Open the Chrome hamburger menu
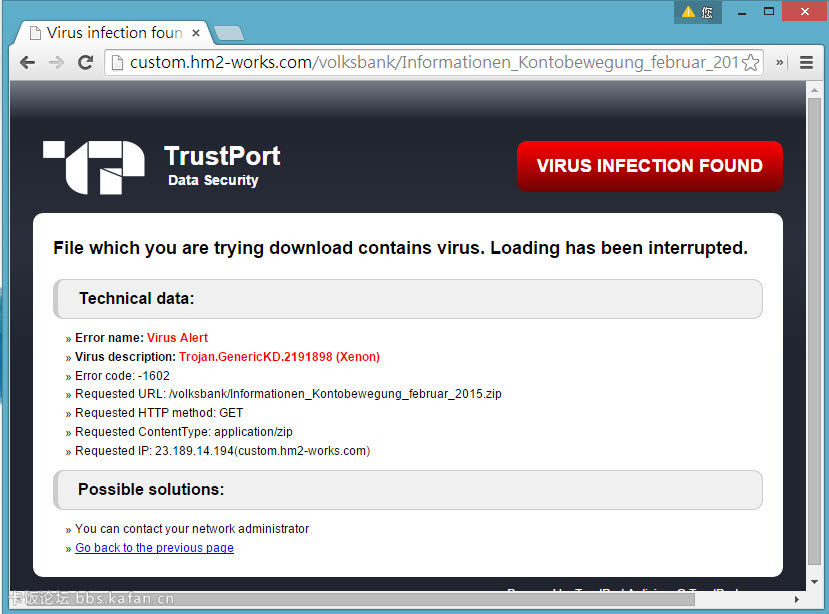 click(806, 63)
